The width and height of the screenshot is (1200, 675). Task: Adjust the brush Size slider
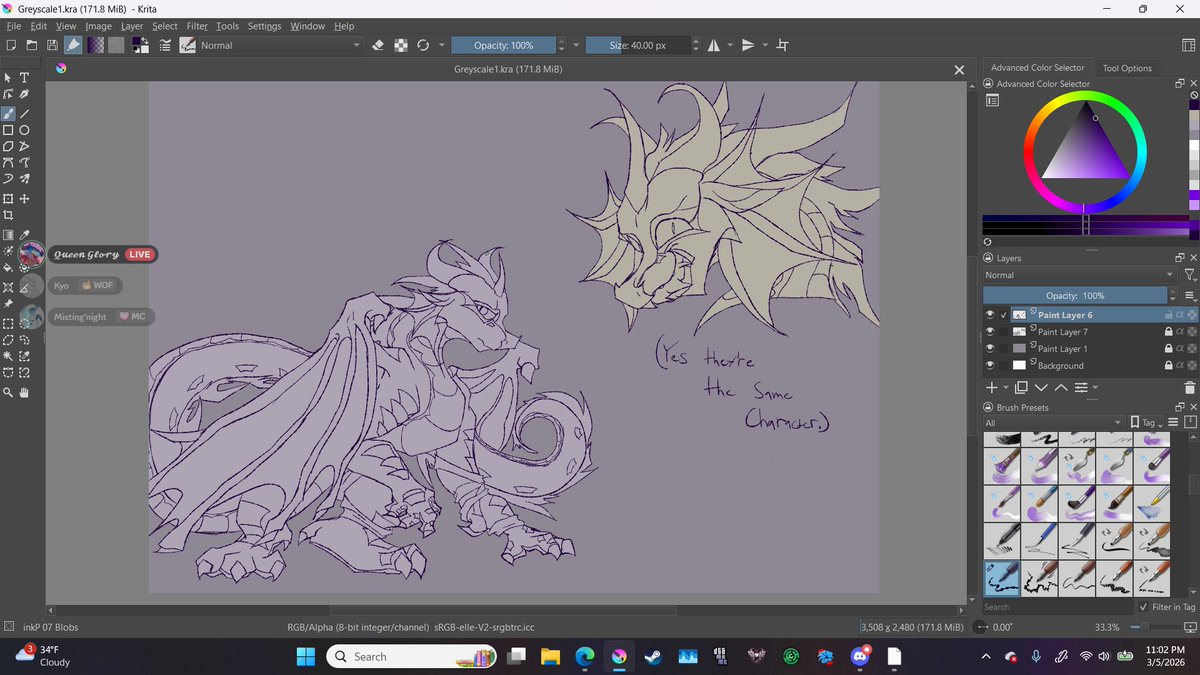click(636, 45)
